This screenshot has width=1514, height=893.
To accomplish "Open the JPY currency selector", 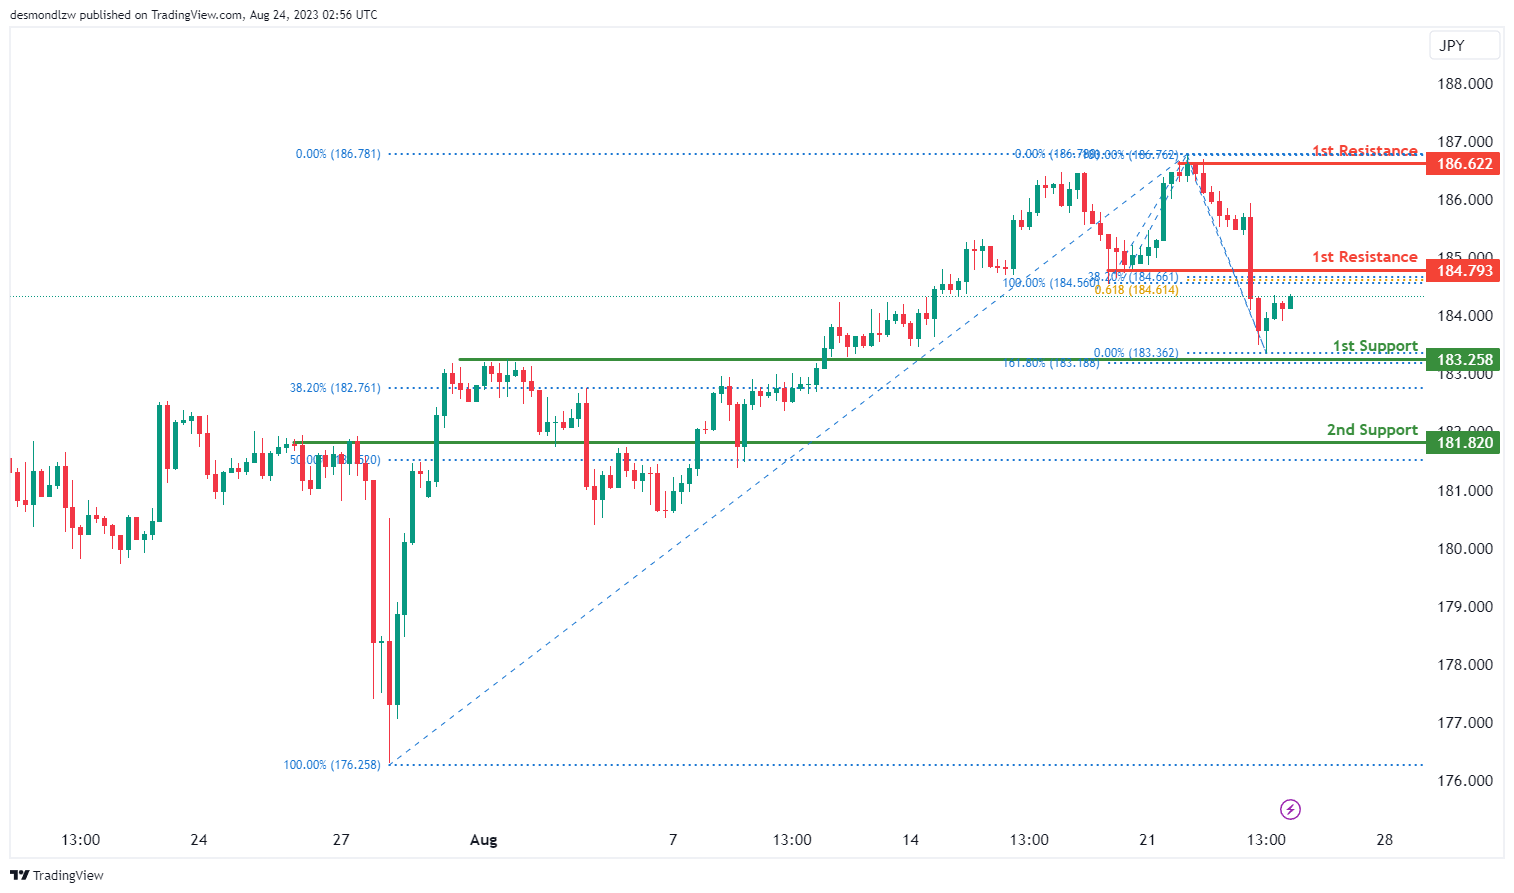I will coord(1464,45).
